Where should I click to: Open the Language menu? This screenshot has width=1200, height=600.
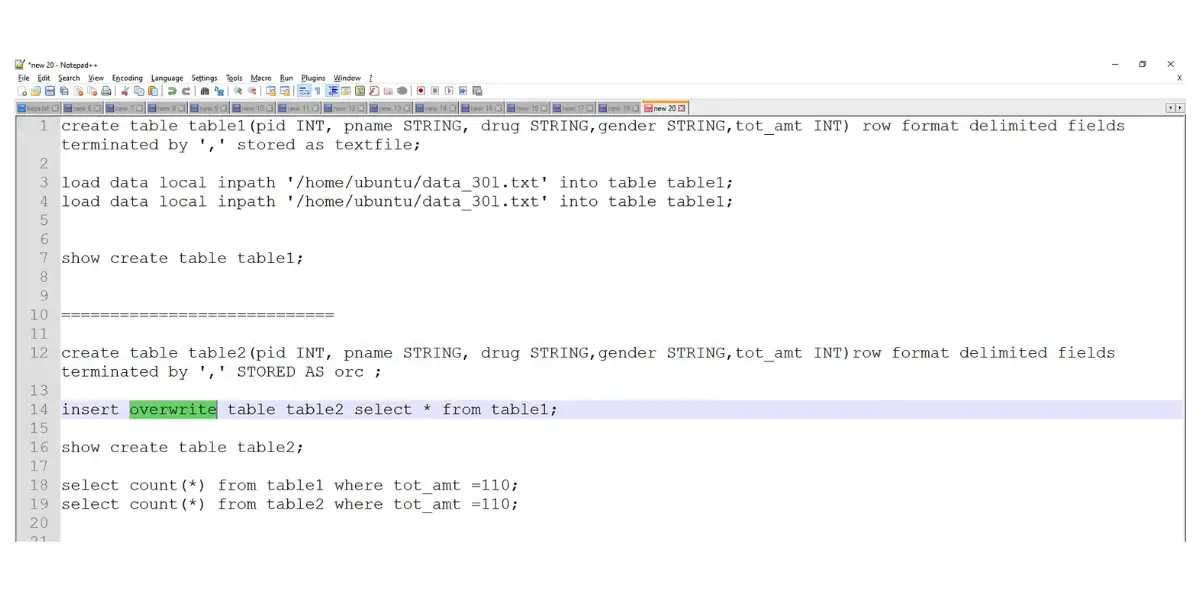coord(167,78)
